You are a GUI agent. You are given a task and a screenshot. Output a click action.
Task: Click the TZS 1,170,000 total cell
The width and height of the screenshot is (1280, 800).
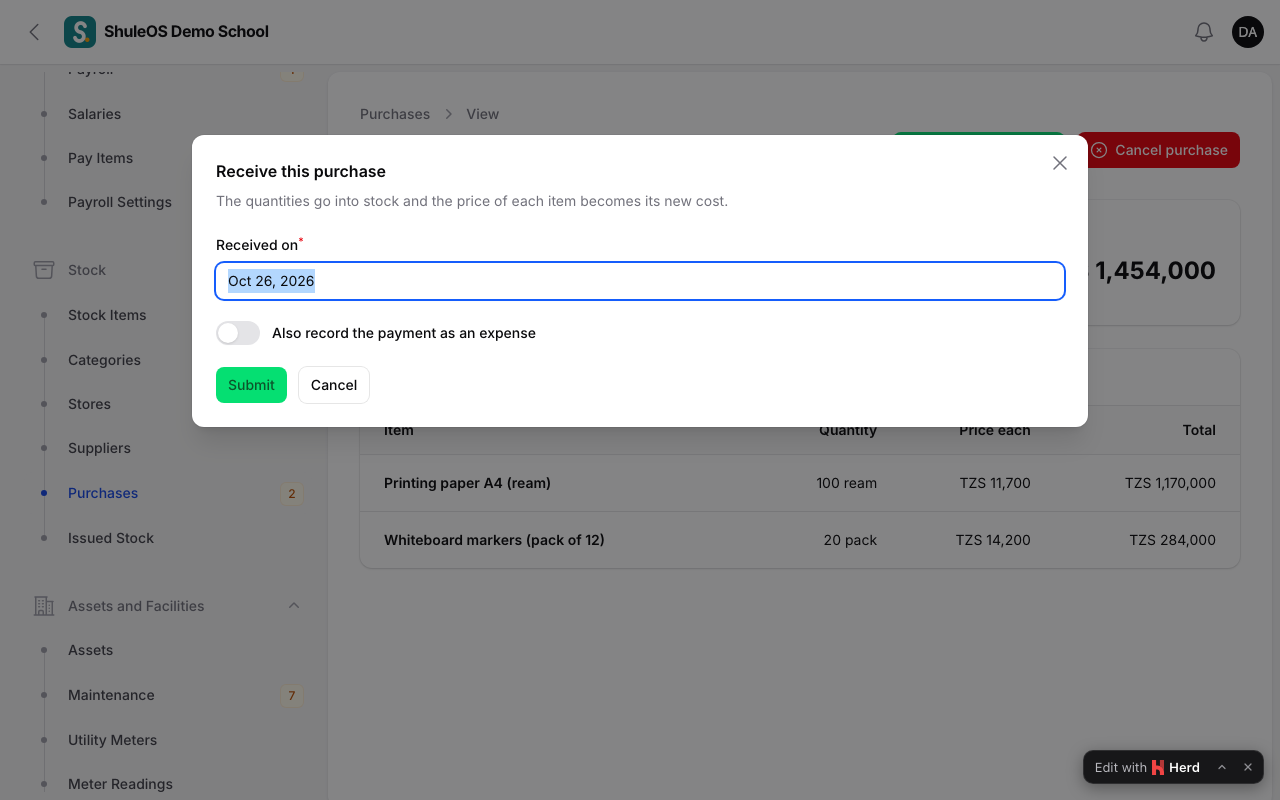coord(1170,483)
